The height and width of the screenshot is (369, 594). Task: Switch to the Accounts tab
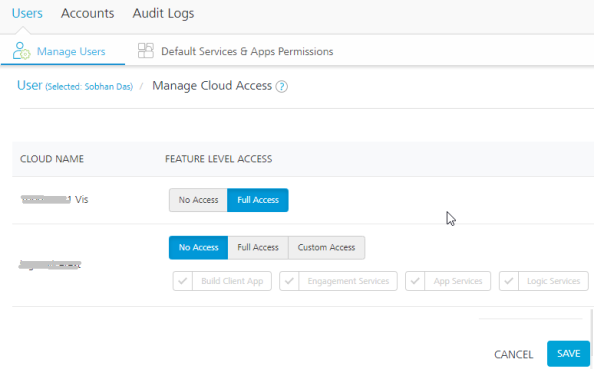88,13
